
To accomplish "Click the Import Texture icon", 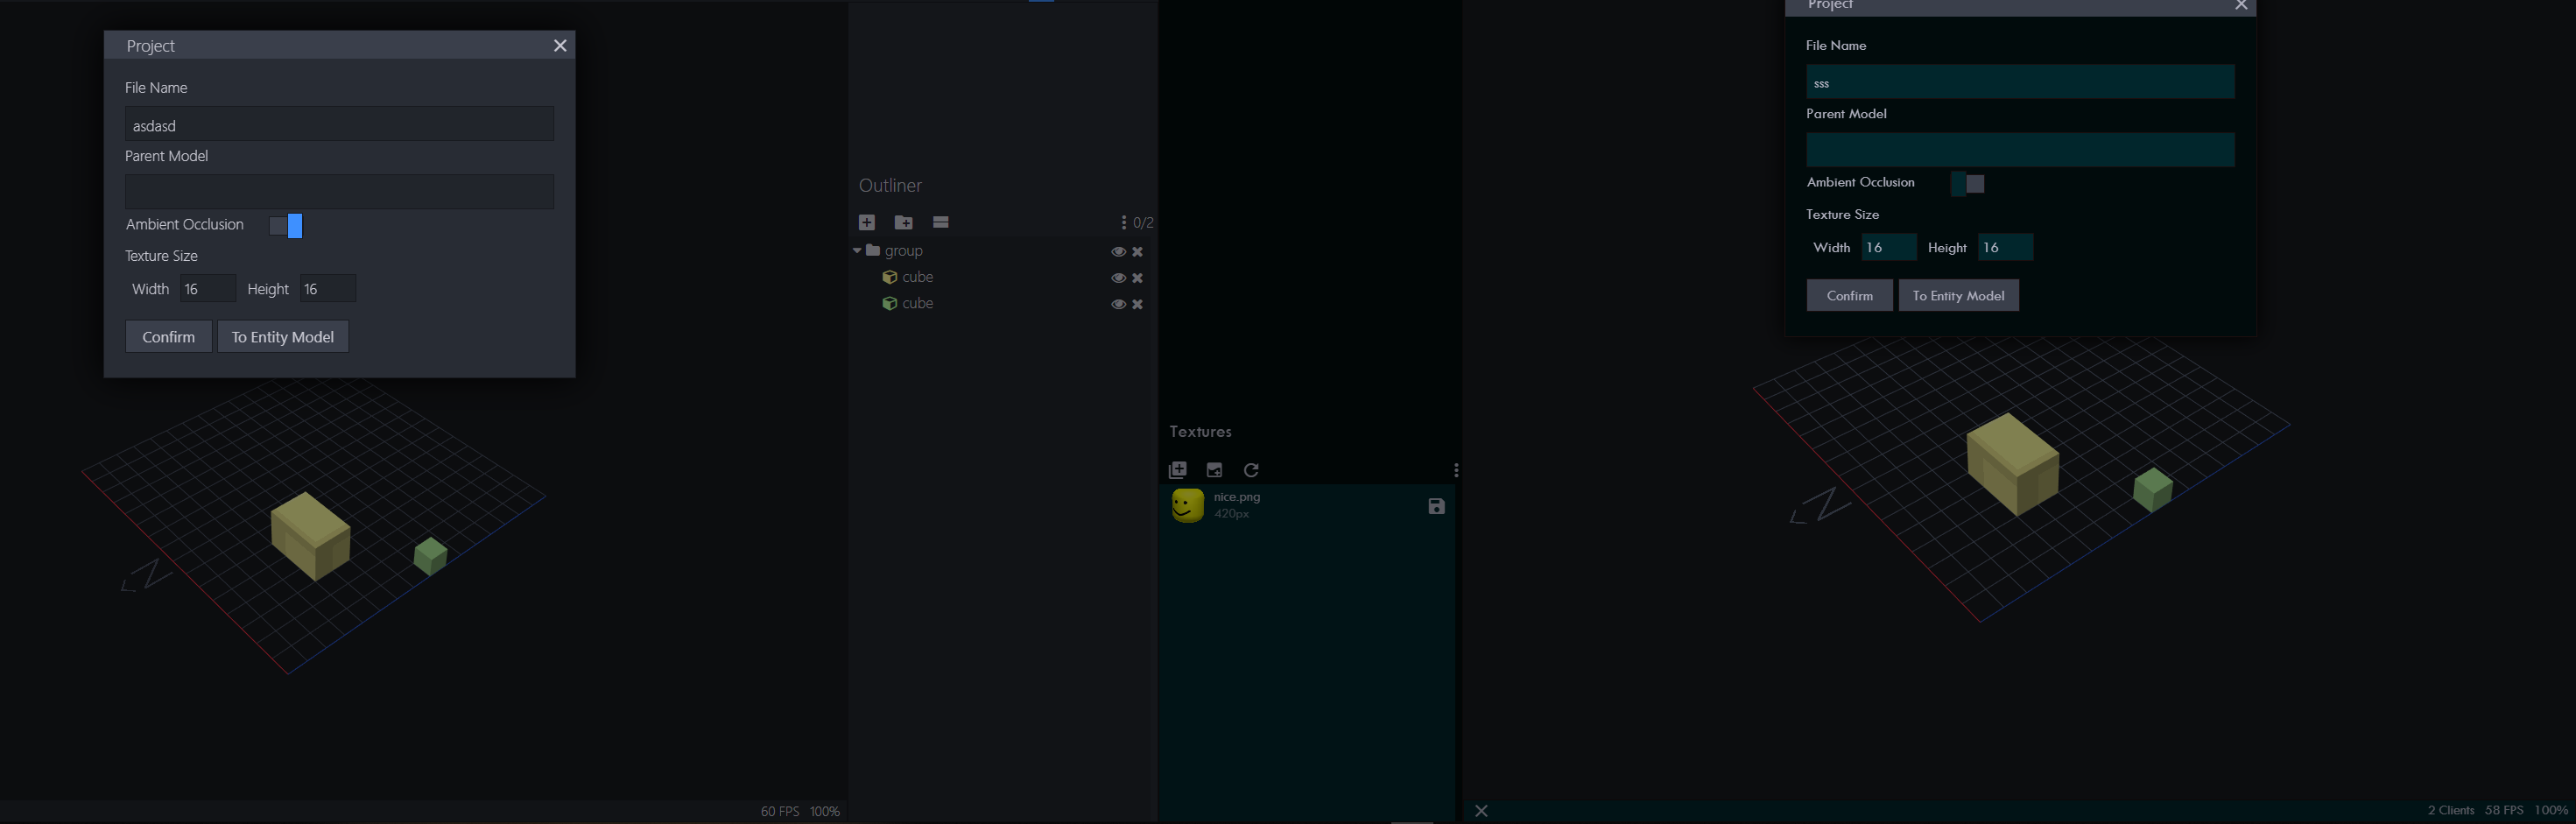I will 1178,470.
